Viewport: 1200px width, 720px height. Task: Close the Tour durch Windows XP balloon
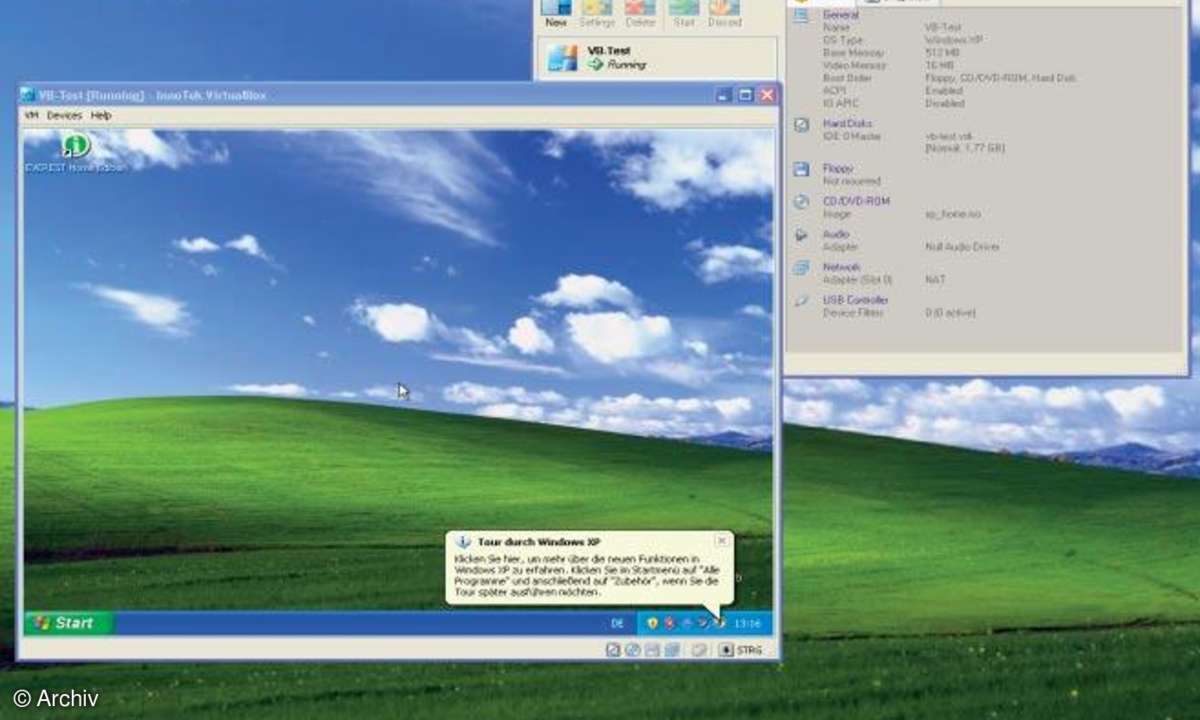click(x=721, y=541)
